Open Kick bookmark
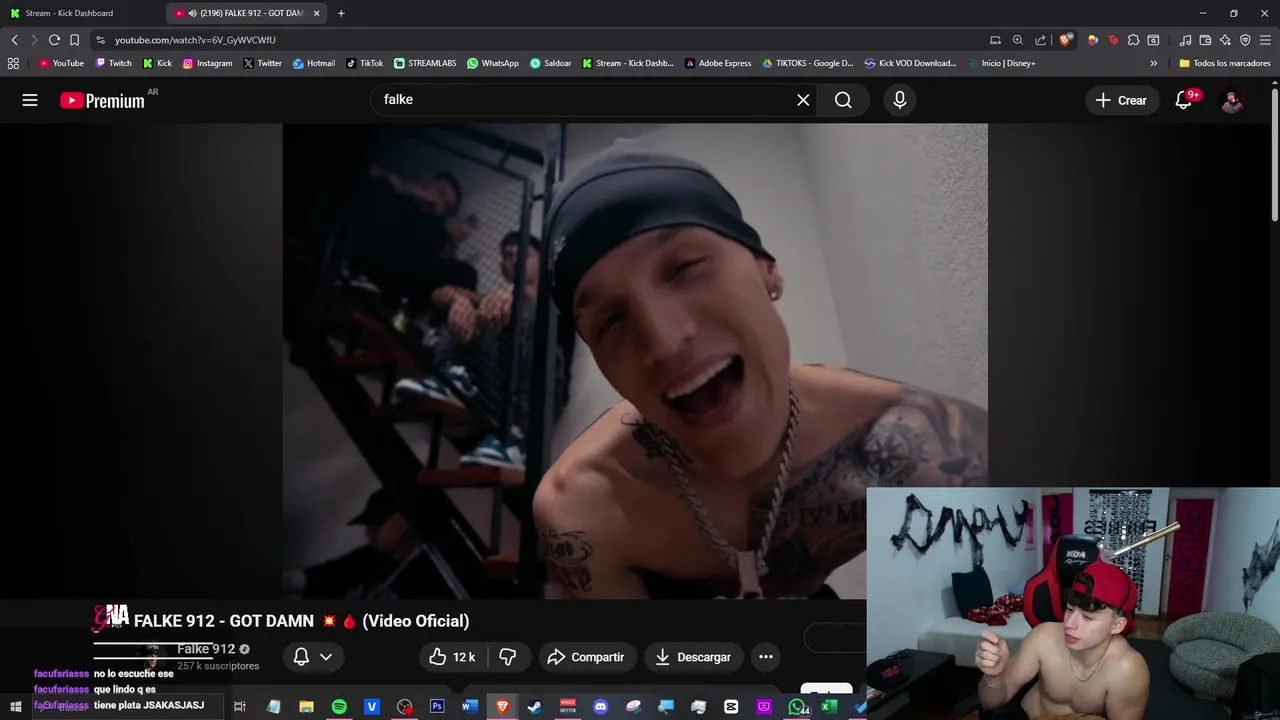The image size is (1280, 720). click(x=158, y=63)
